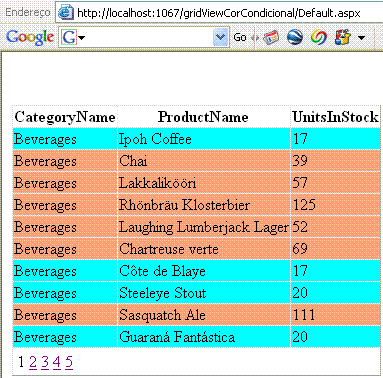Screen dimensions: 383x378
Task: Click the Ipoh Coffee product cell
Action: [x=204, y=139]
